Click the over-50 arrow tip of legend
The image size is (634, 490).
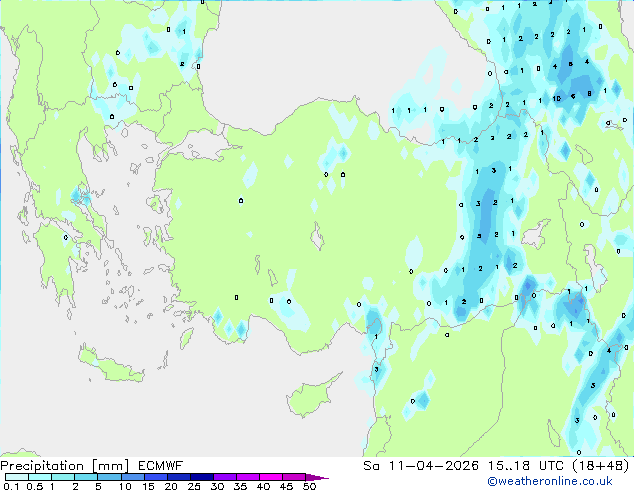point(317,477)
